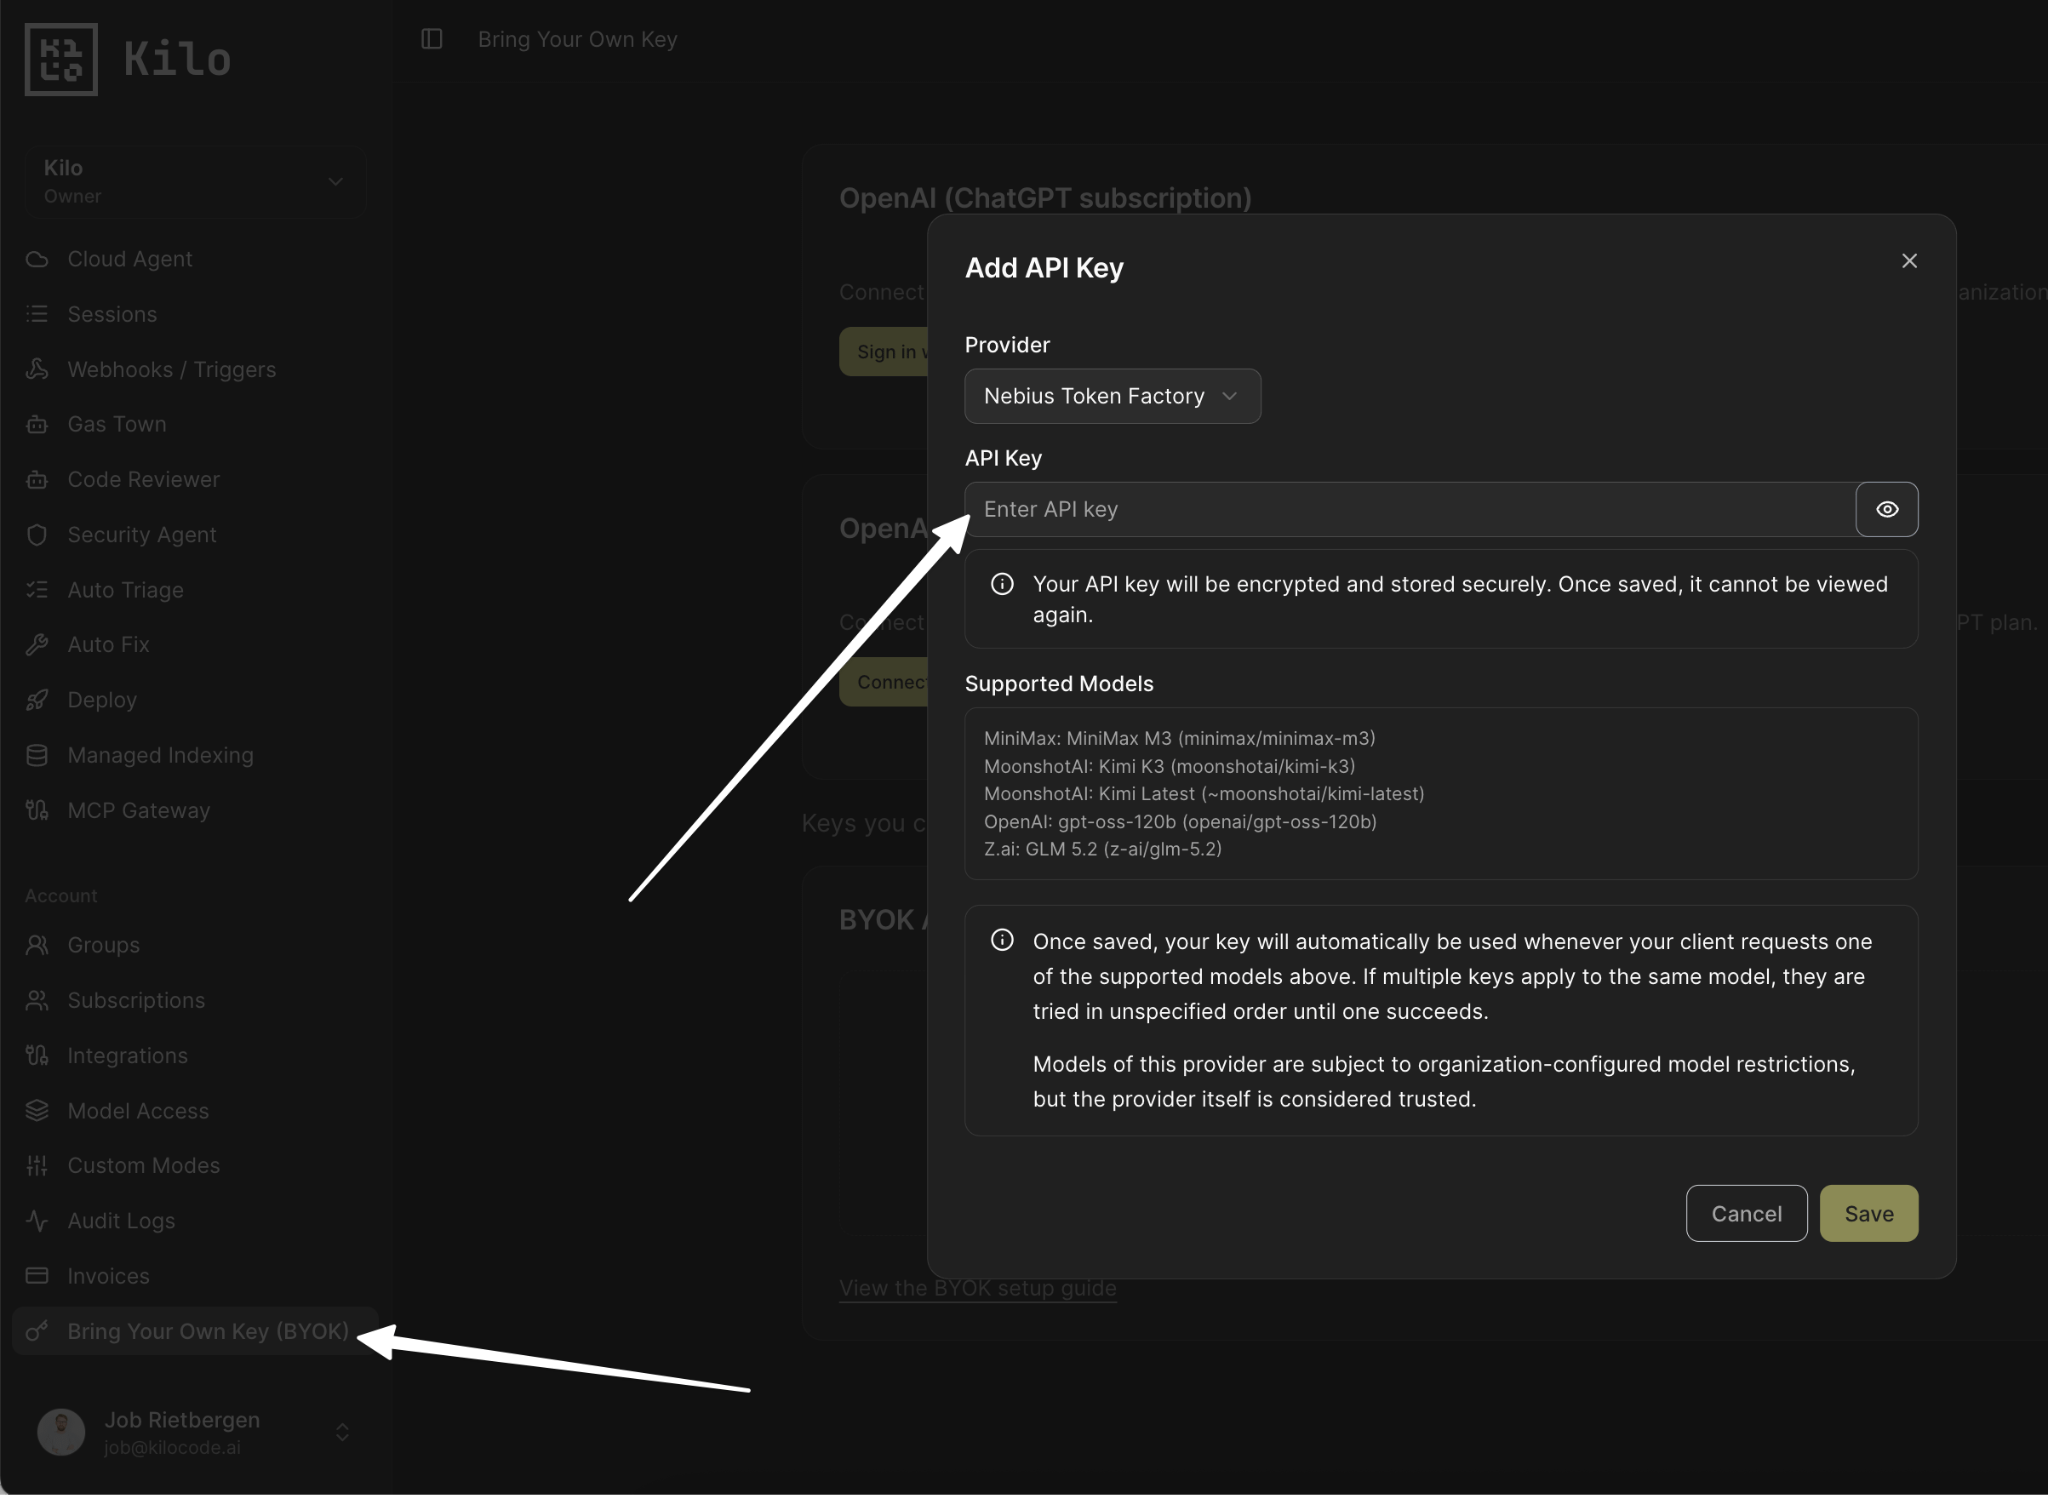
Task: Close the Add API Key dialog
Action: pos(1909,261)
